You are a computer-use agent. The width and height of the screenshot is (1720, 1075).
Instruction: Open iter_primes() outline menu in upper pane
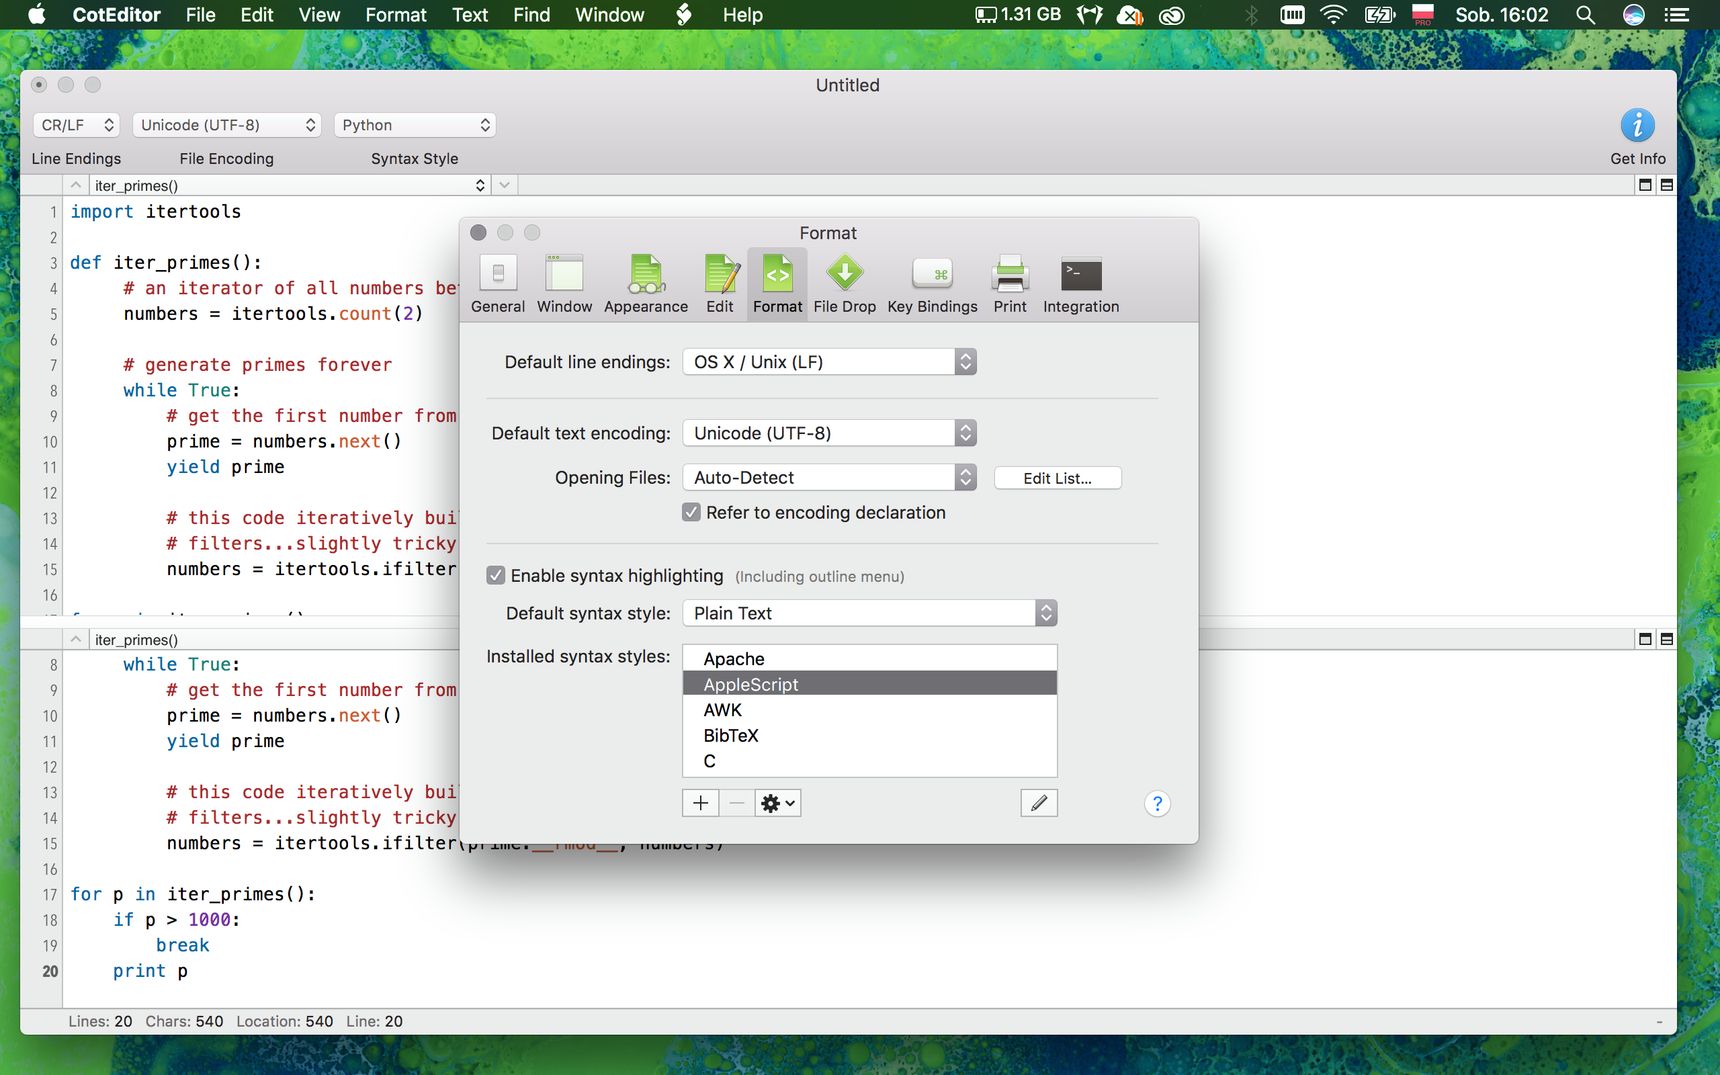(x=290, y=185)
